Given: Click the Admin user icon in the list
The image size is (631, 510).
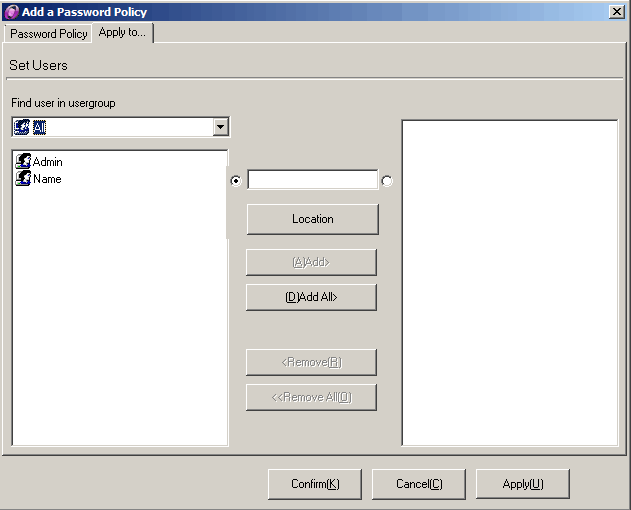Looking at the screenshot, I should [23, 161].
